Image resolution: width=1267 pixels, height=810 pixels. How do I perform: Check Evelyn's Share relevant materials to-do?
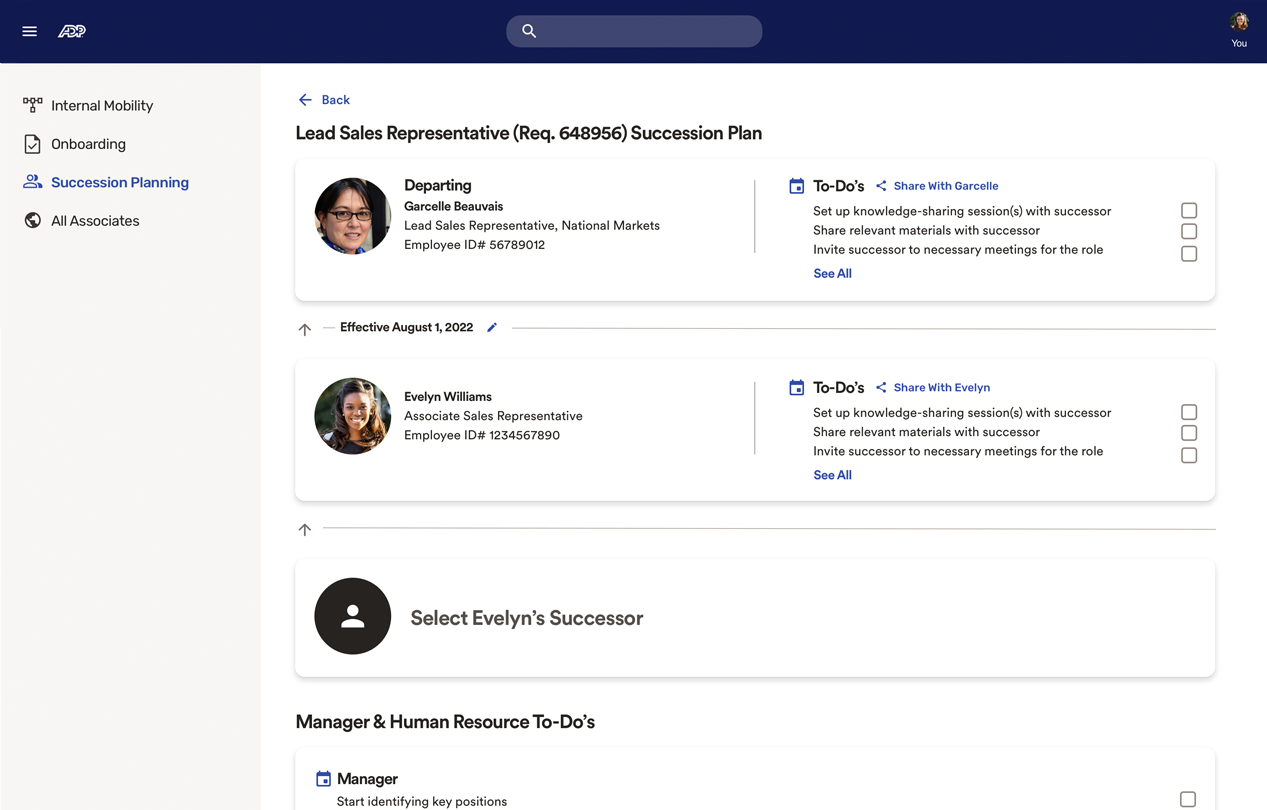pos(1188,433)
